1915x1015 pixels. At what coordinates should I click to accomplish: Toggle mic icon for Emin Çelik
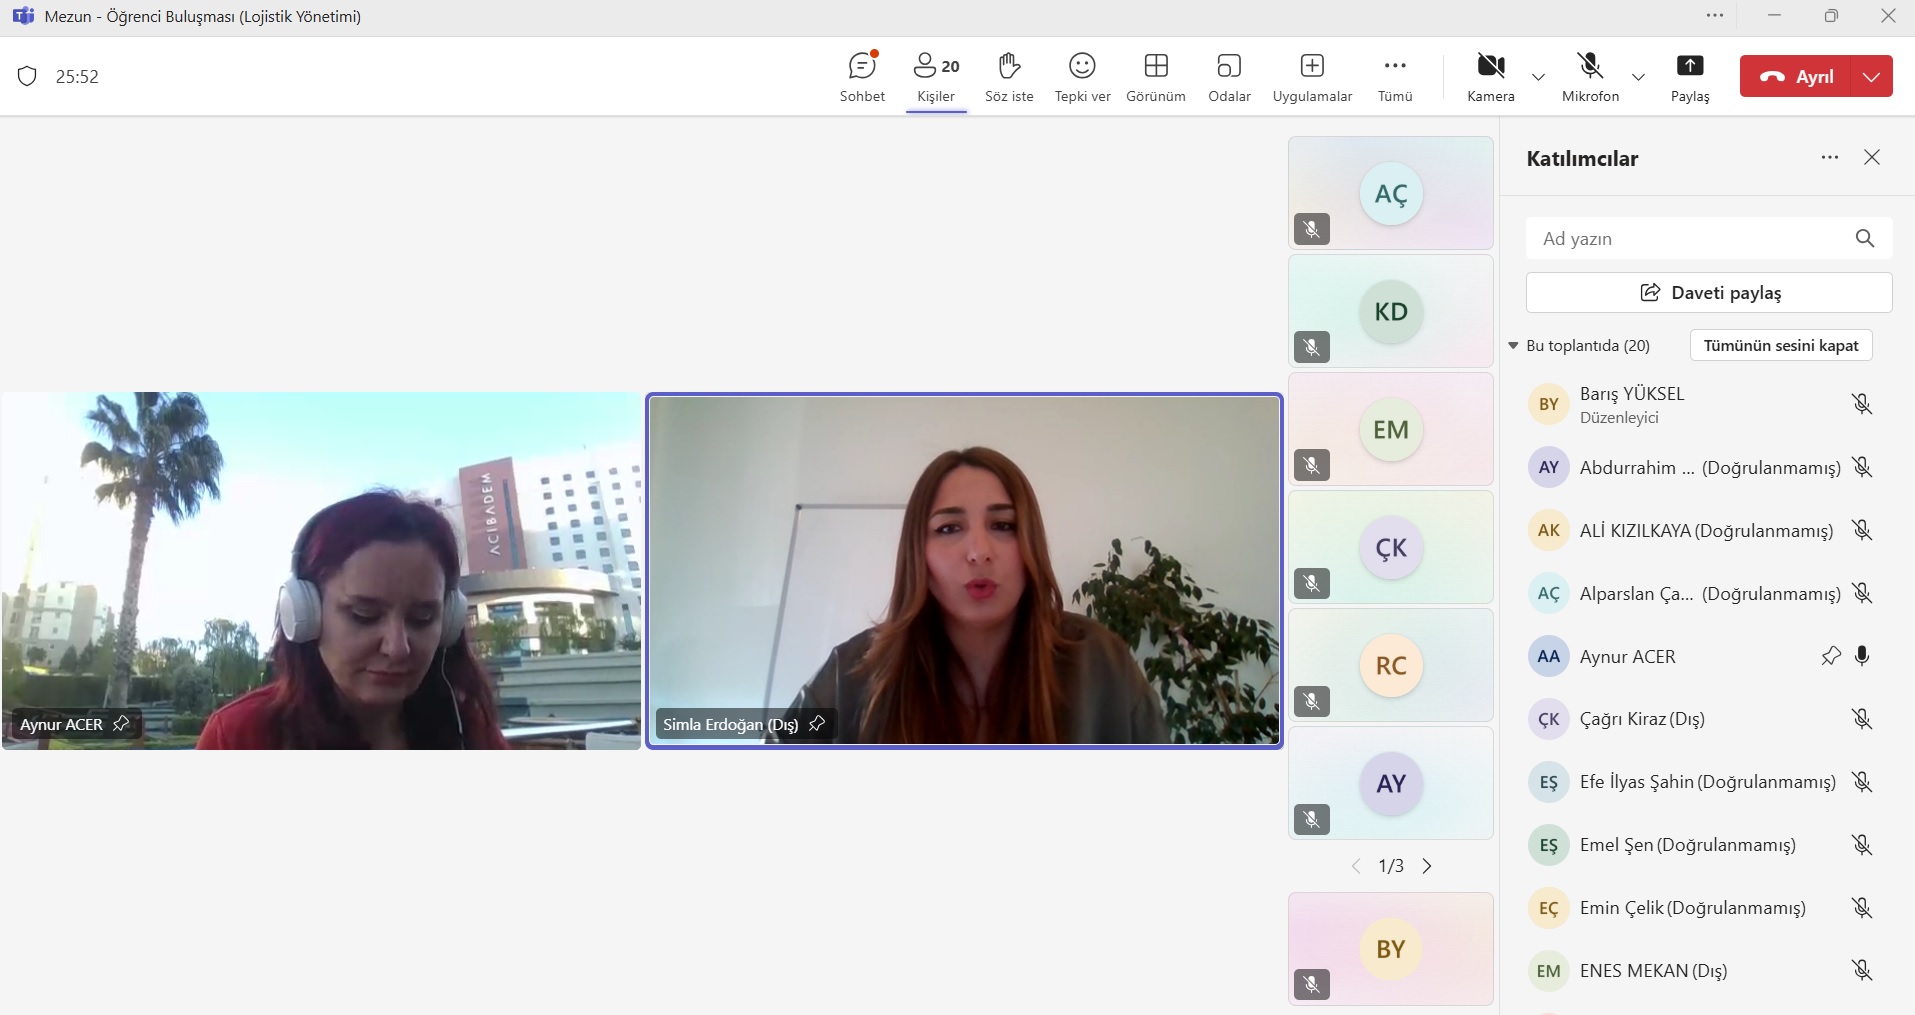click(1862, 908)
